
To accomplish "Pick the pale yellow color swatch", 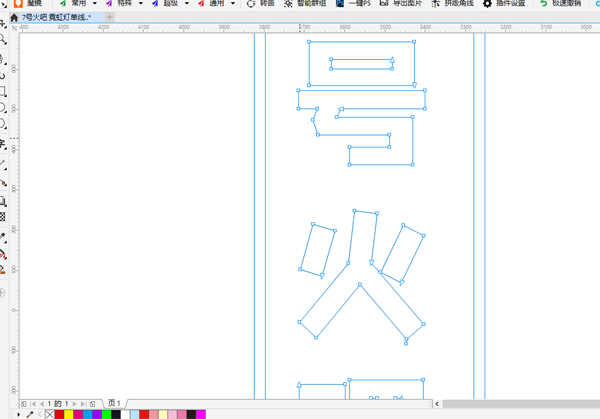I will [163, 414].
